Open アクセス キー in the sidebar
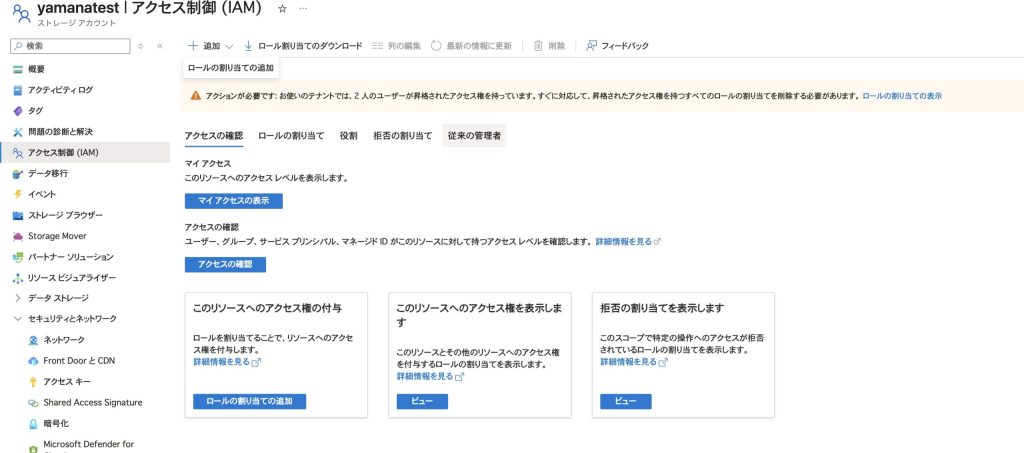Image resolution: width=1024 pixels, height=453 pixels. point(67,382)
